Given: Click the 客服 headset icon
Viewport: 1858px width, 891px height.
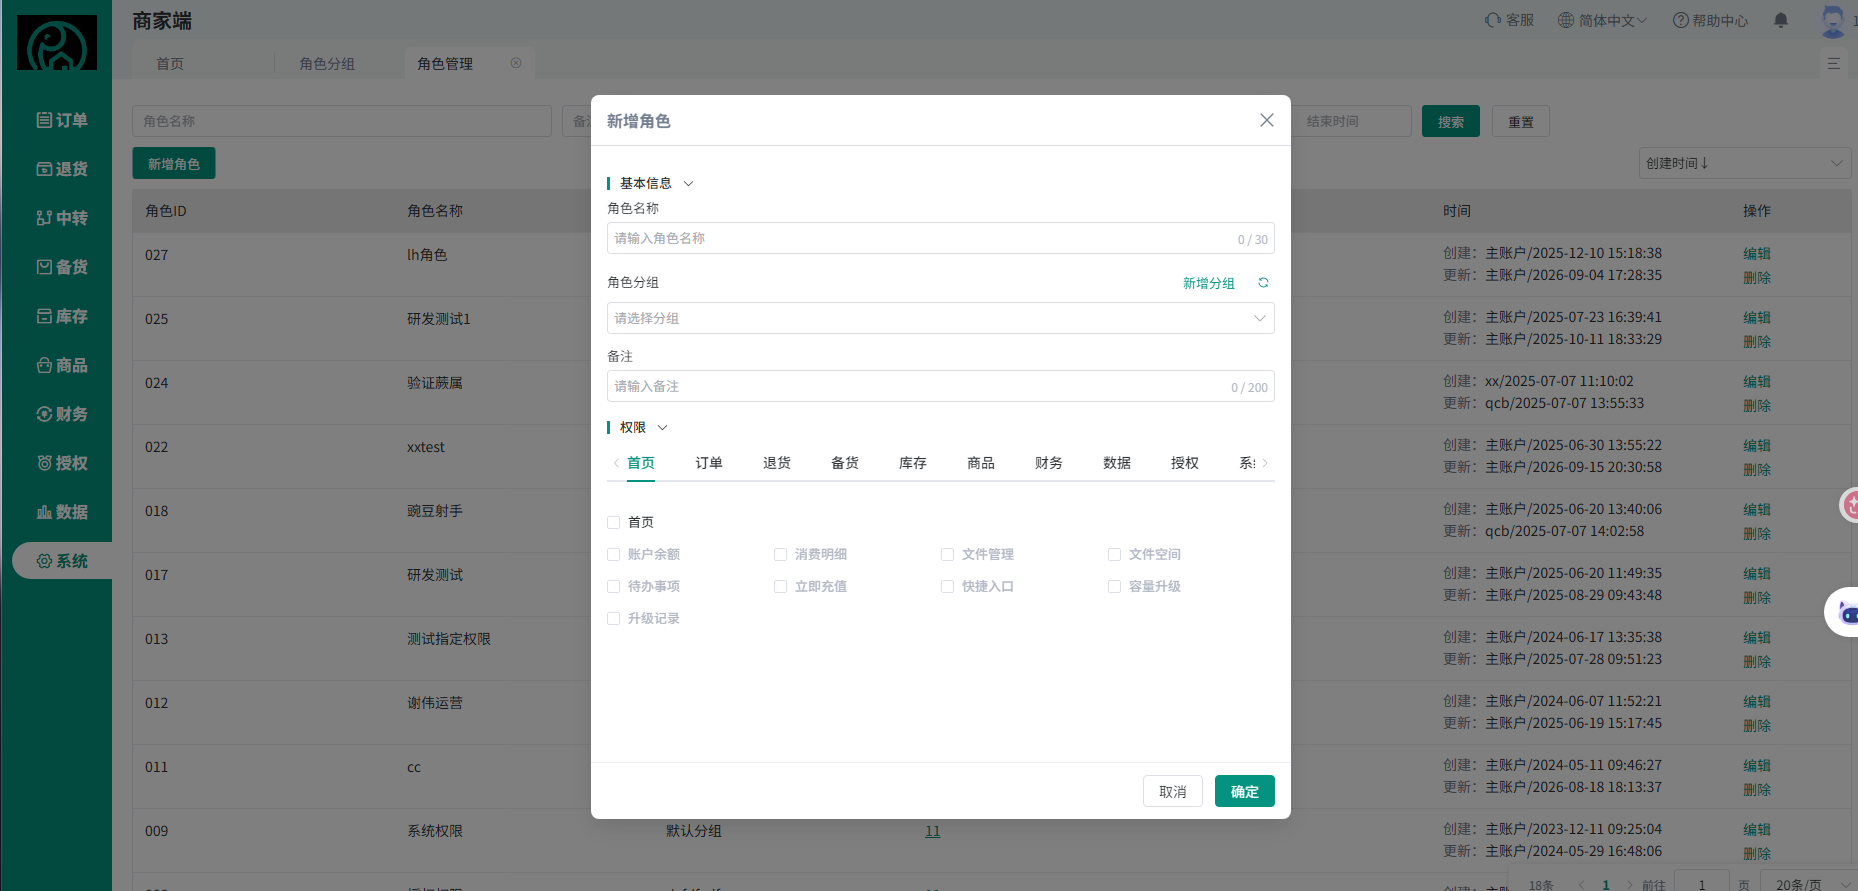Looking at the screenshot, I should (x=1493, y=20).
